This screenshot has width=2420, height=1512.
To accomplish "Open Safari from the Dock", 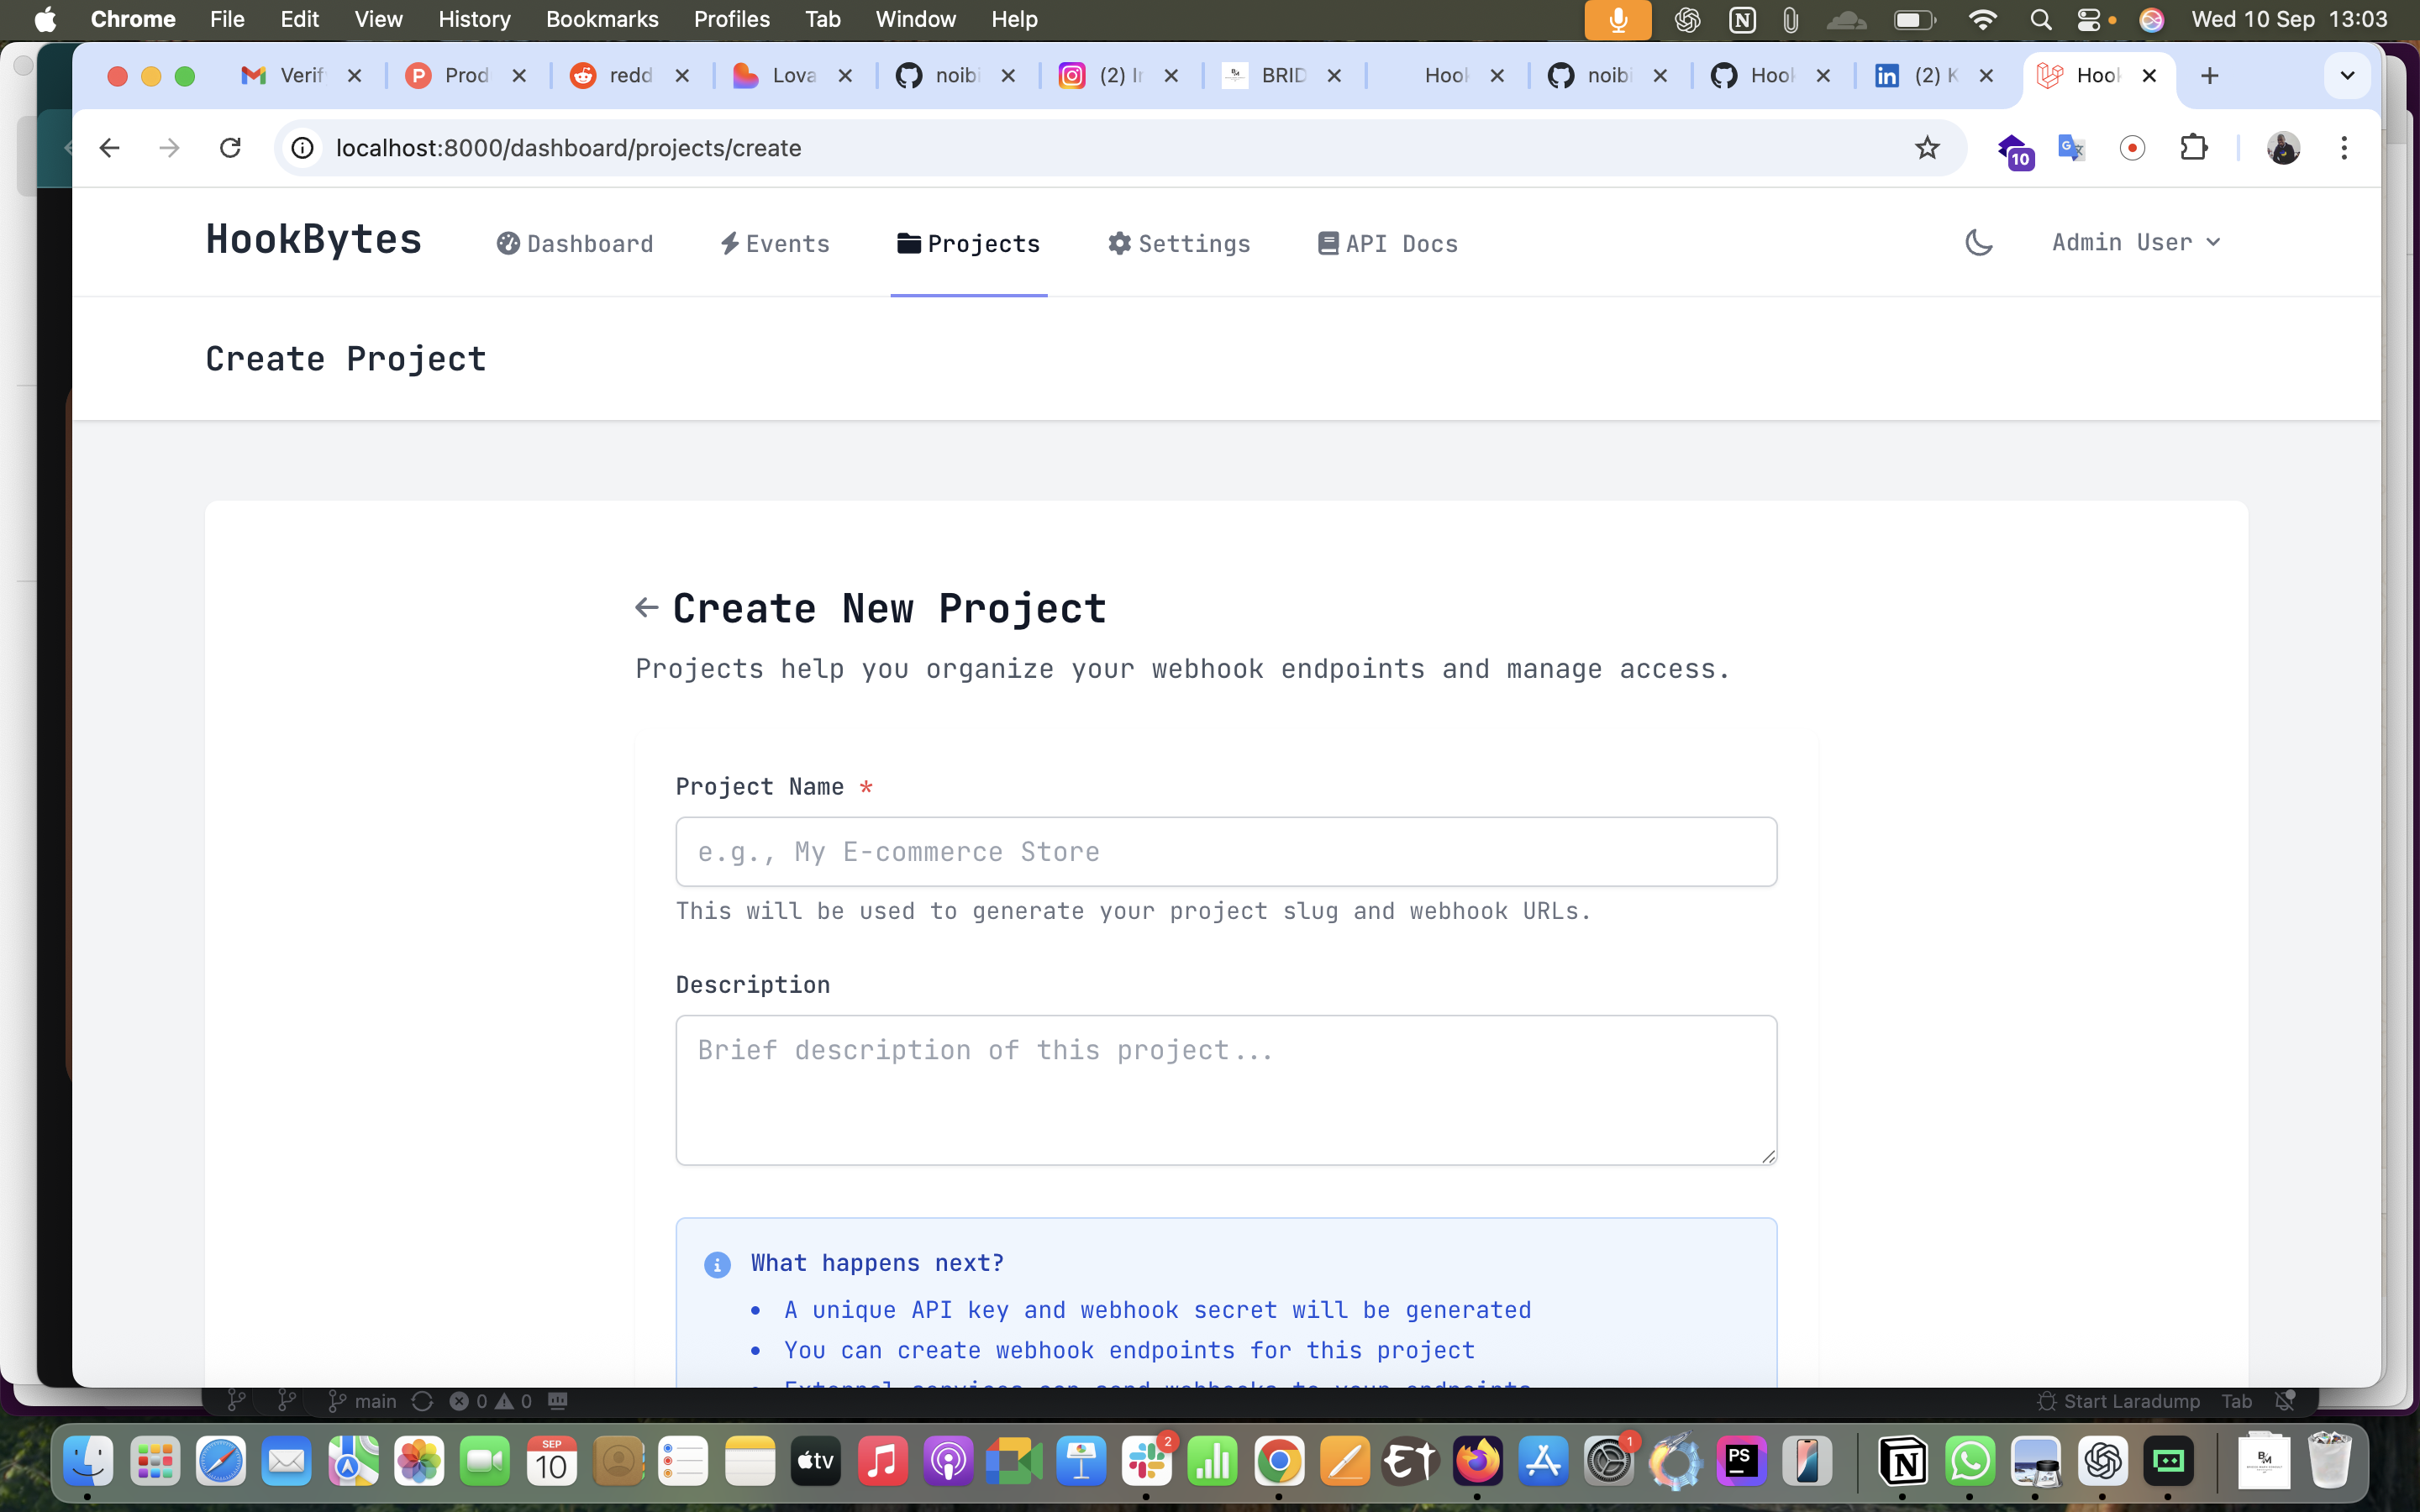I will (221, 1461).
